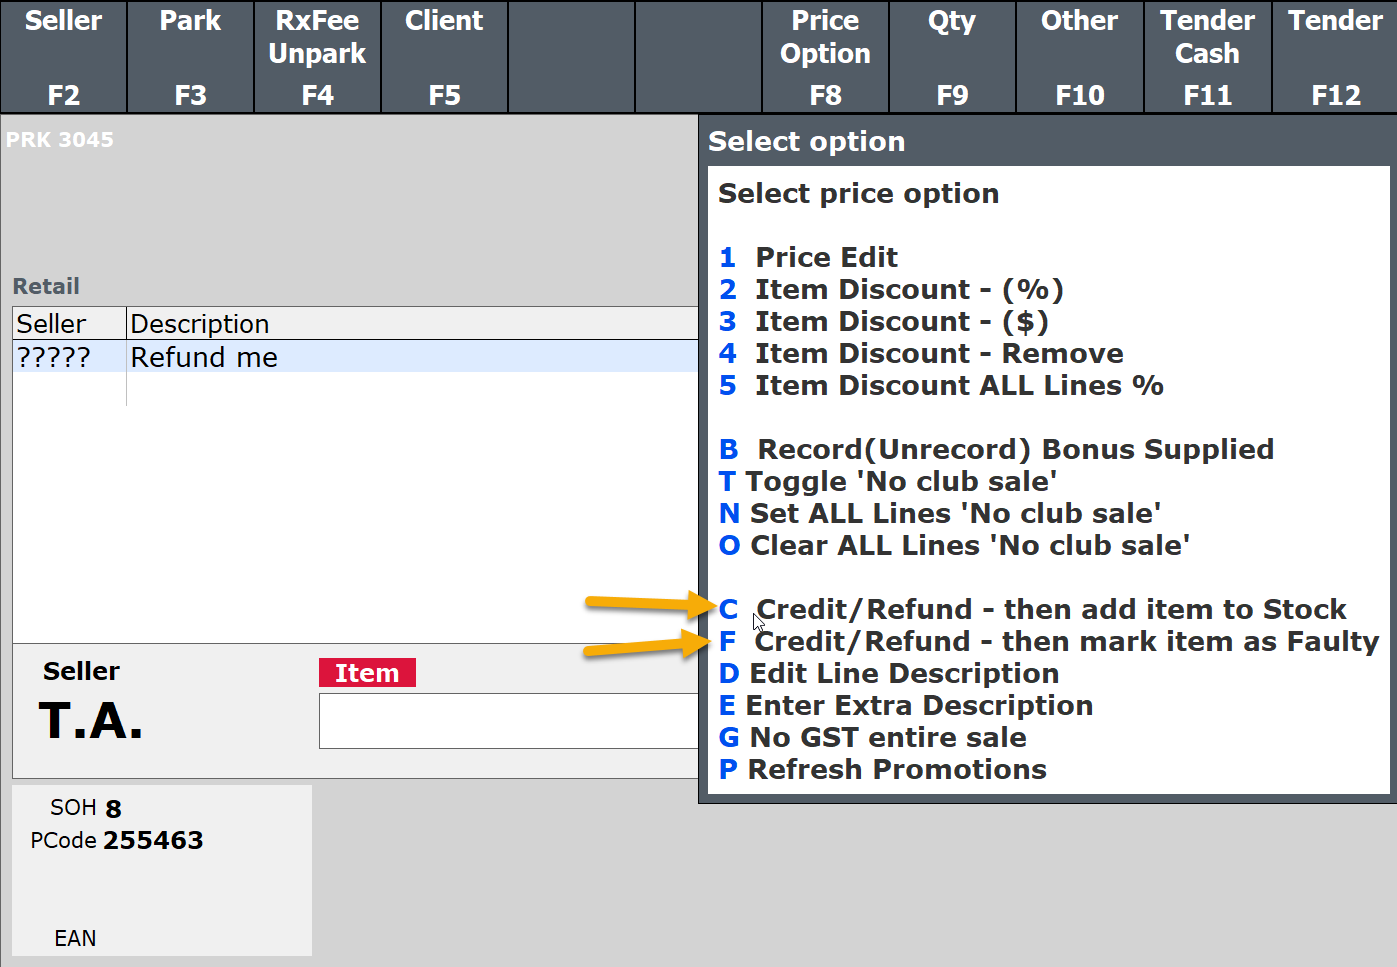Click the Park F3 function button
This screenshot has width=1397, height=967.
(190, 57)
